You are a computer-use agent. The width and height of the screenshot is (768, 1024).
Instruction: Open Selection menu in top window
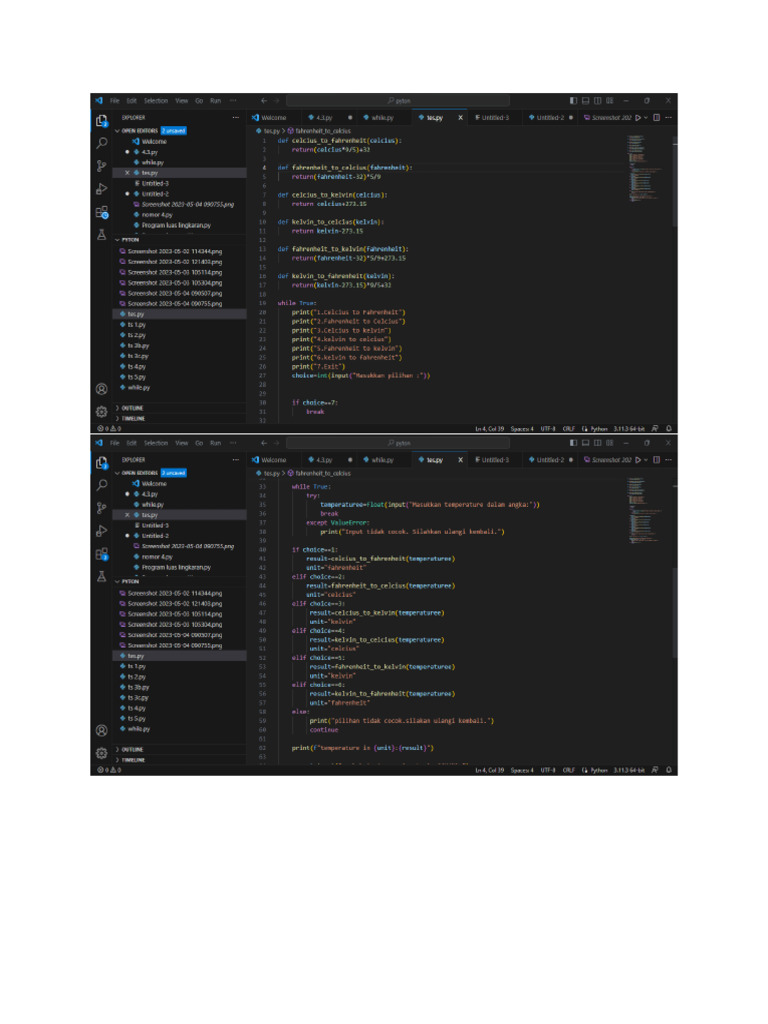[x=155, y=101]
